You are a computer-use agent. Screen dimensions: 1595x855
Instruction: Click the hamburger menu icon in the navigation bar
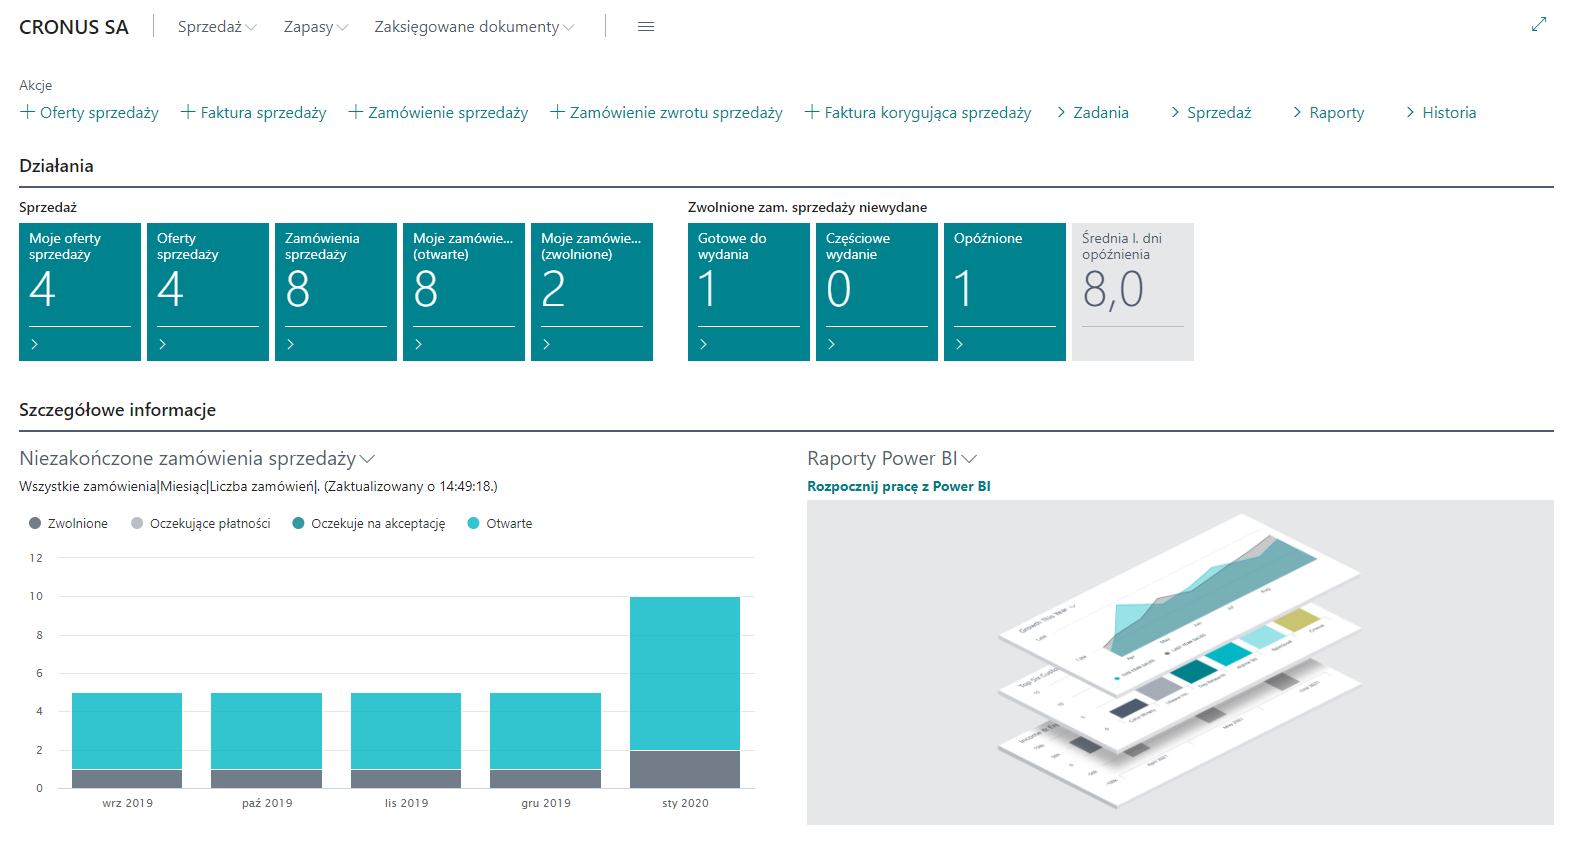[645, 27]
